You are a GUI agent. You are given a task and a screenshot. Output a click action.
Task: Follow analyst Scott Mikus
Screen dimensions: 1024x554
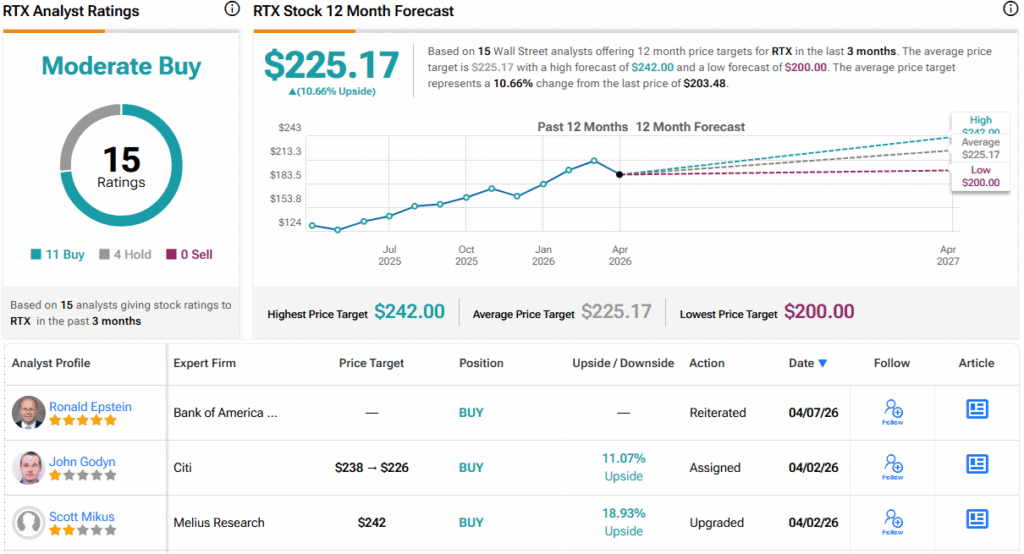pos(893,522)
